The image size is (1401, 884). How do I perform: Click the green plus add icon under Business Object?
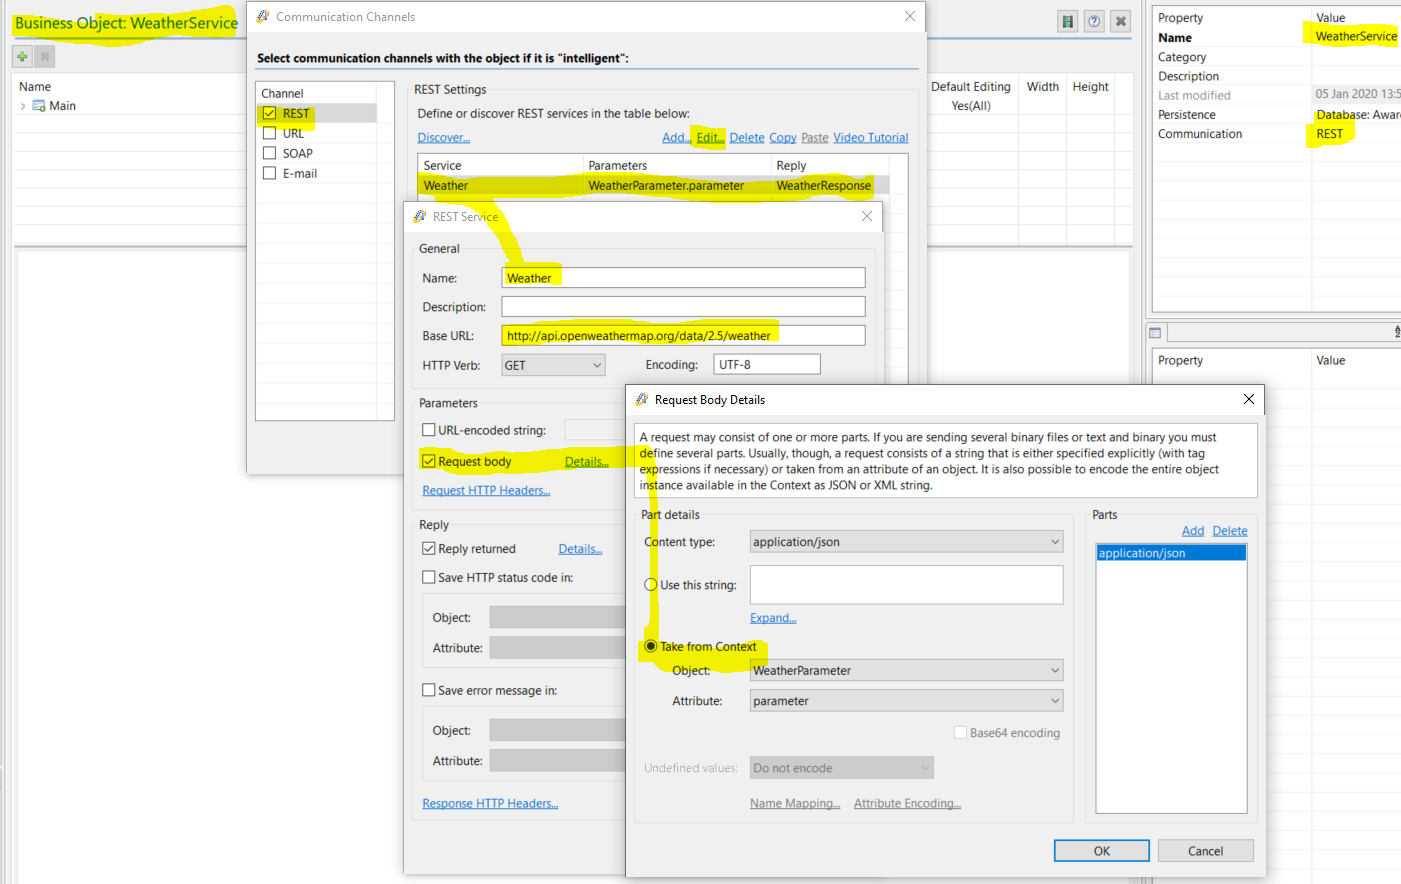[x=22, y=57]
